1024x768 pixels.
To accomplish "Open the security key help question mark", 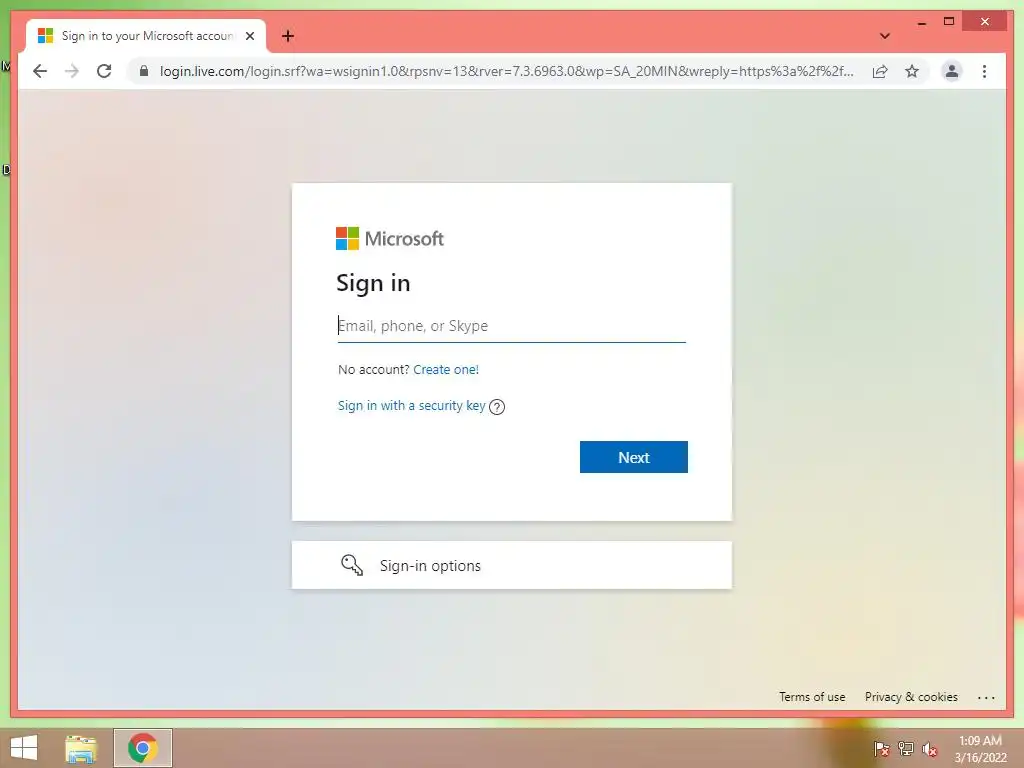I will click(497, 407).
